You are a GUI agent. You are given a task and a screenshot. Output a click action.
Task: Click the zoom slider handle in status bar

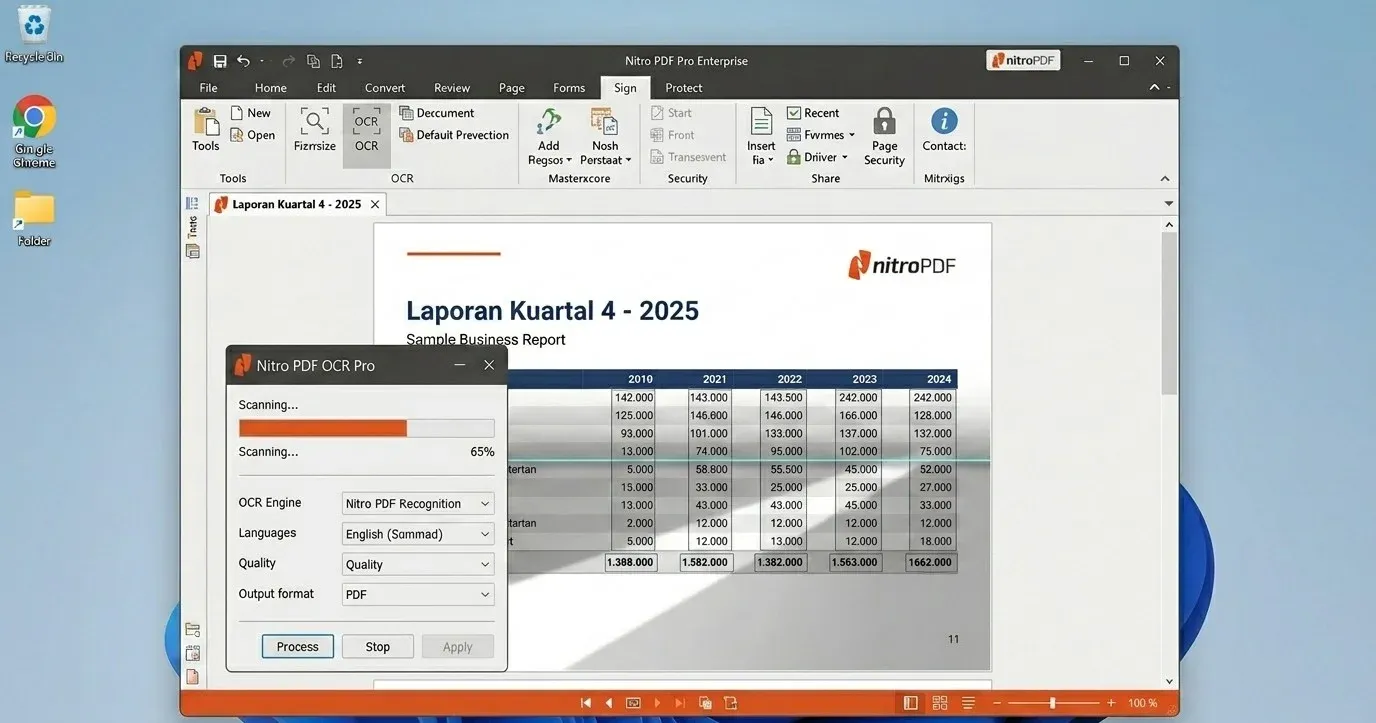point(1052,703)
